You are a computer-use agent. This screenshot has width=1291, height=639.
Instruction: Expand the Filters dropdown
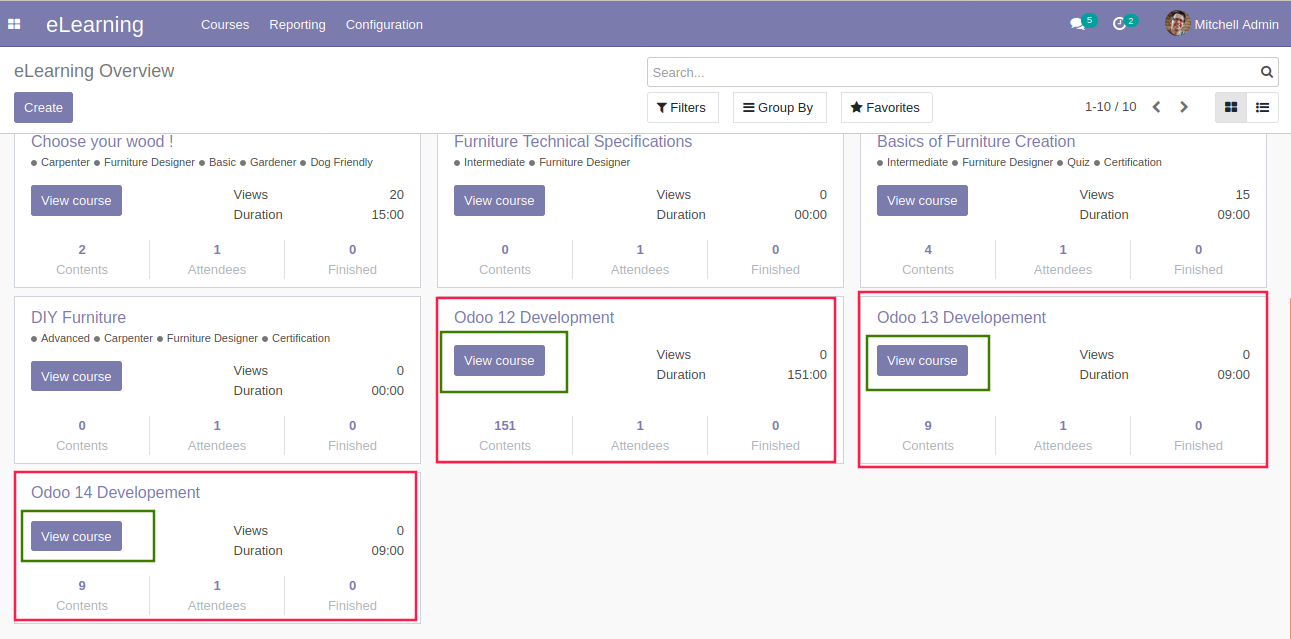(x=682, y=107)
